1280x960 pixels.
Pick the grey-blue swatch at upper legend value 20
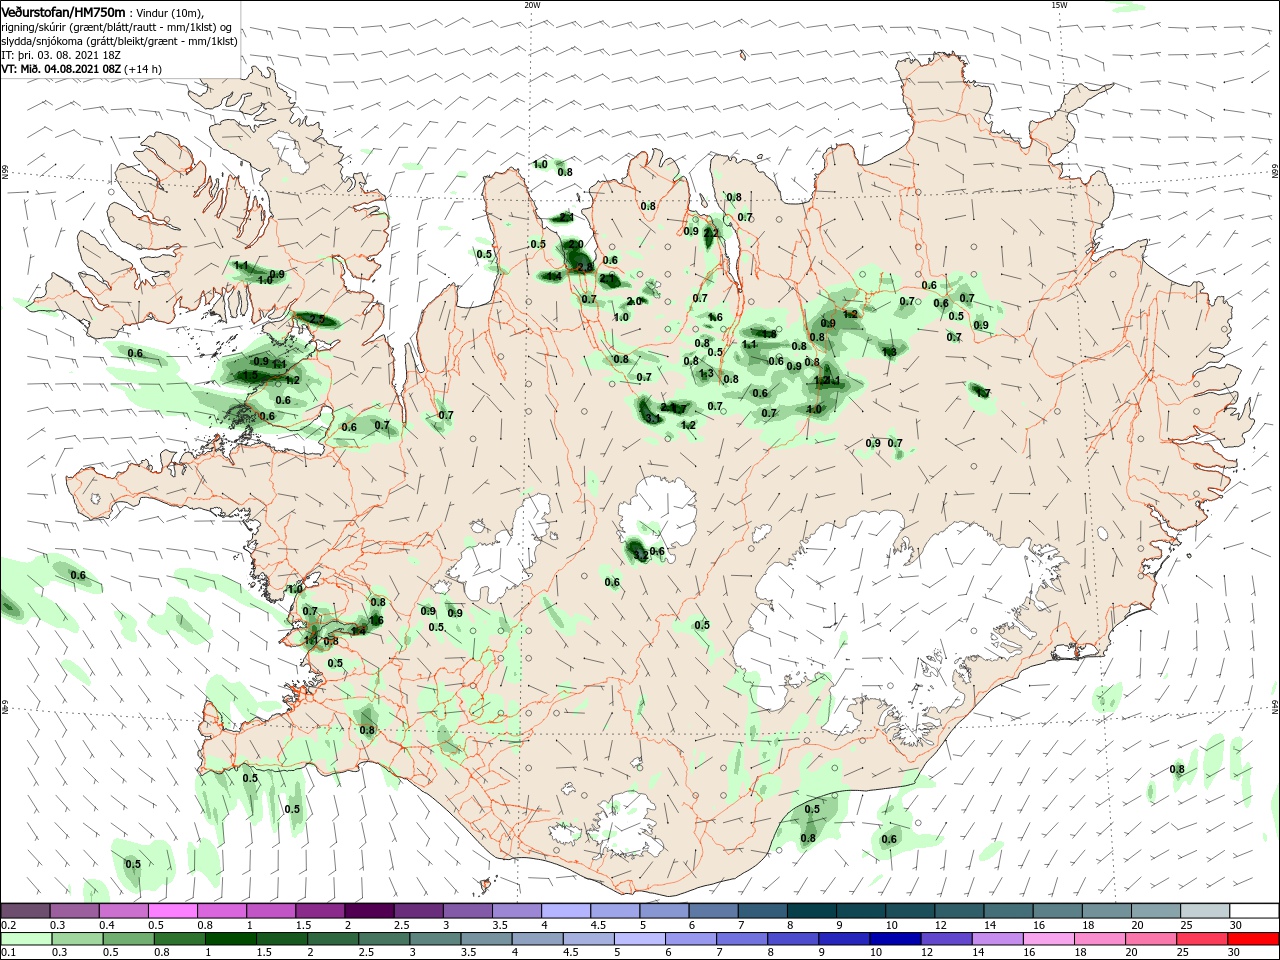[1155, 911]
